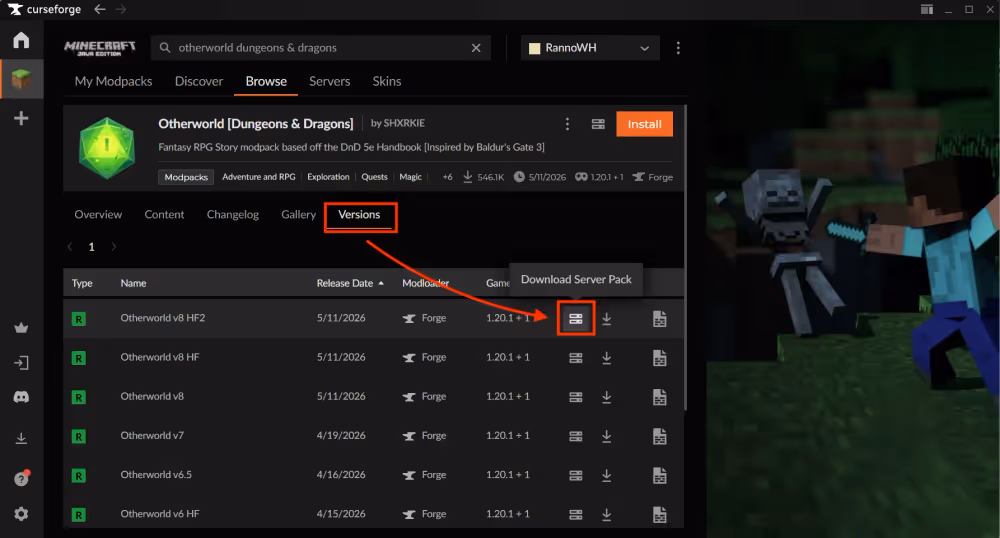The image size is (1000, 538).
Task: Click the Name column header
Action: coord(133,283)
